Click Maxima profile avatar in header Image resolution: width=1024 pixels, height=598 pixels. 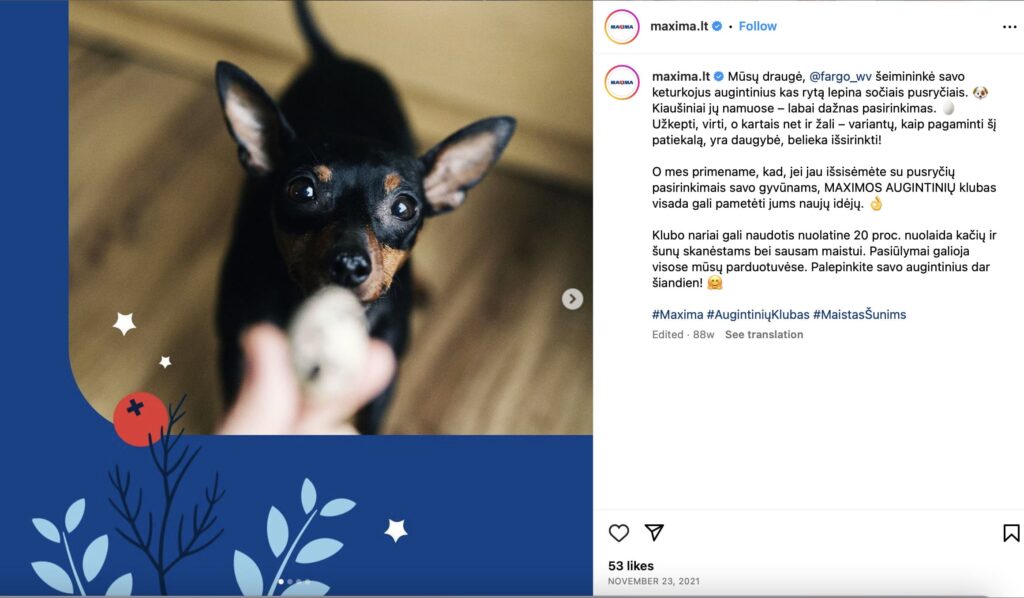pyautogui.click(x=622, y=27)
